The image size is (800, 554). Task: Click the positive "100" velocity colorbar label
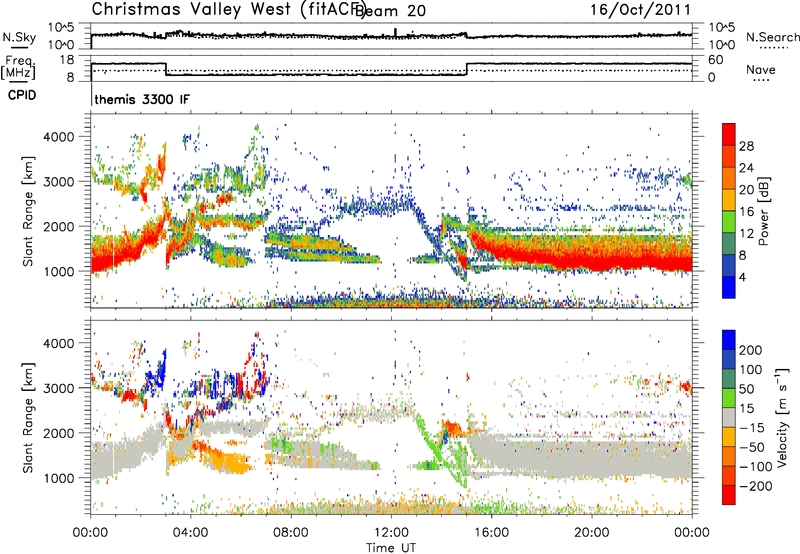pos(751,370)
